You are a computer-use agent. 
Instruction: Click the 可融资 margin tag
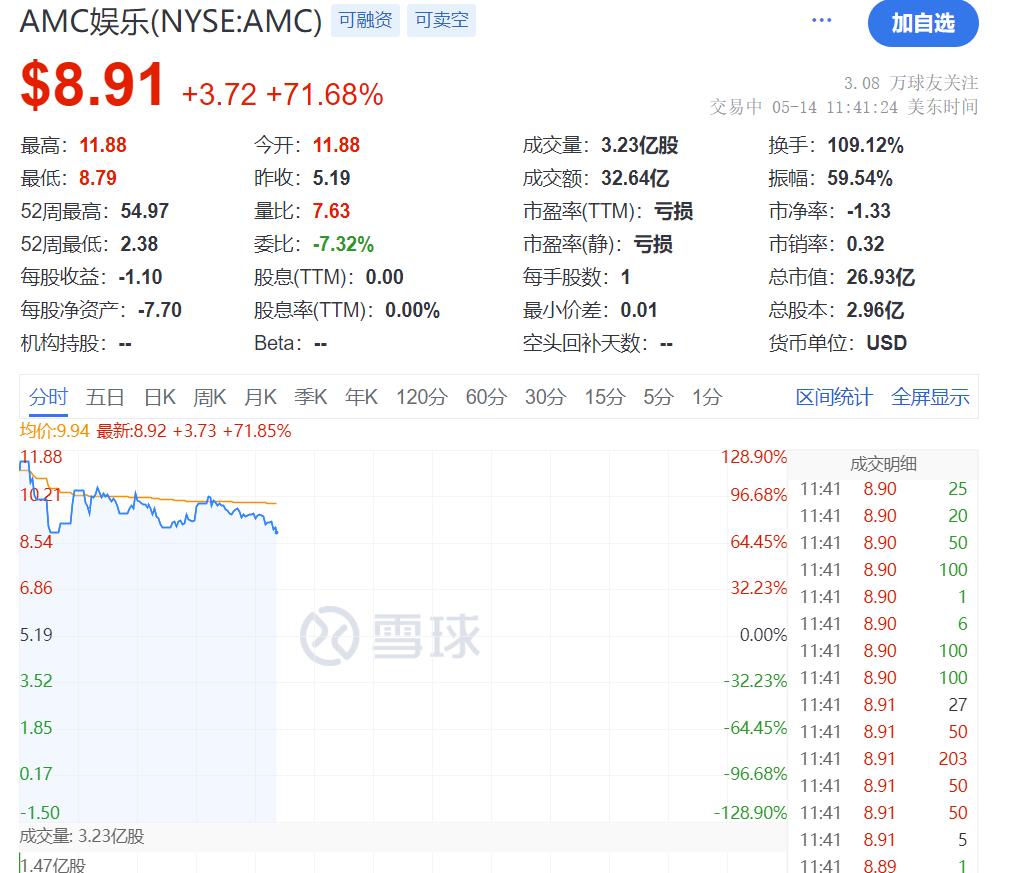pos(365,20)
